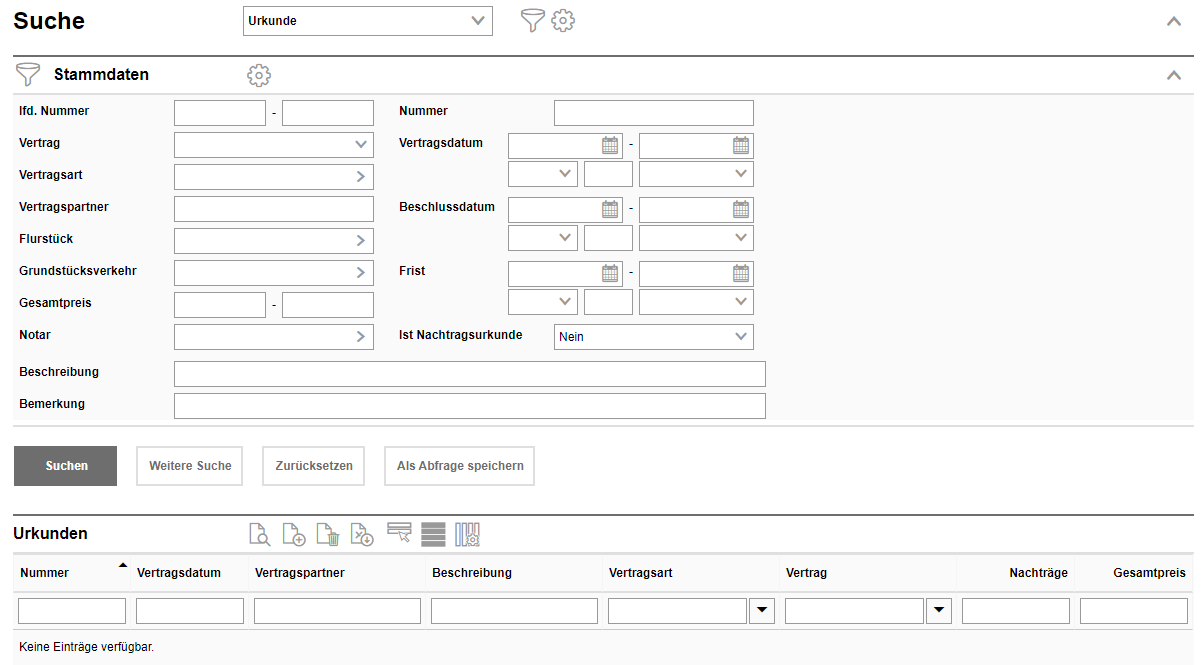Open the Ist Nachtragsurkunde dropdown
Image resolution: width=1204 pixels, height=665 pixels.
pyautogui.click(x=653, y=337)
